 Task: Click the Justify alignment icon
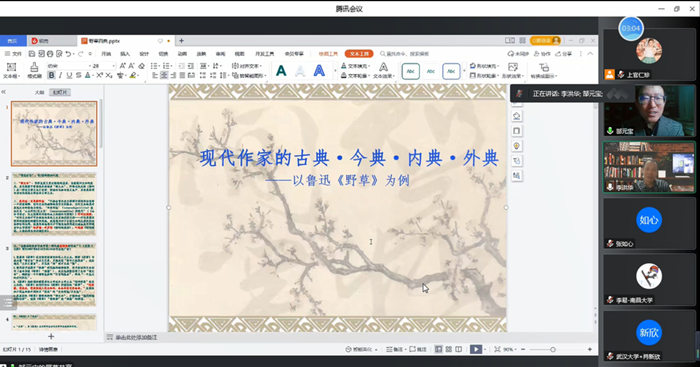182,75
